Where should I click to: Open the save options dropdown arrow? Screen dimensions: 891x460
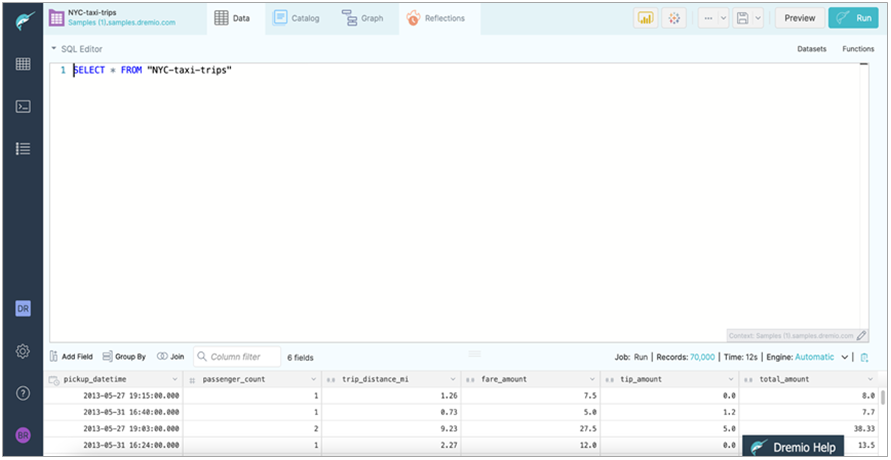click(757, 18)
